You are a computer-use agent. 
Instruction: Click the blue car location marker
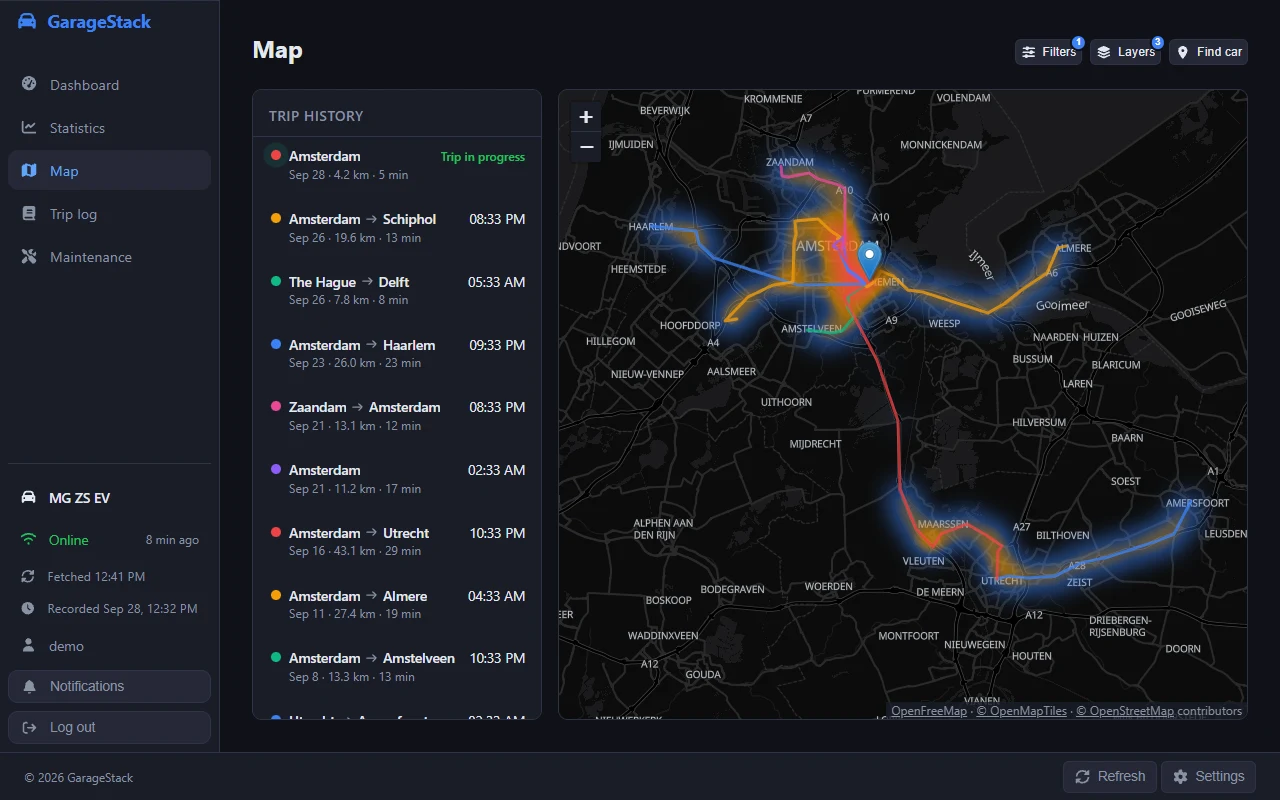870,260
